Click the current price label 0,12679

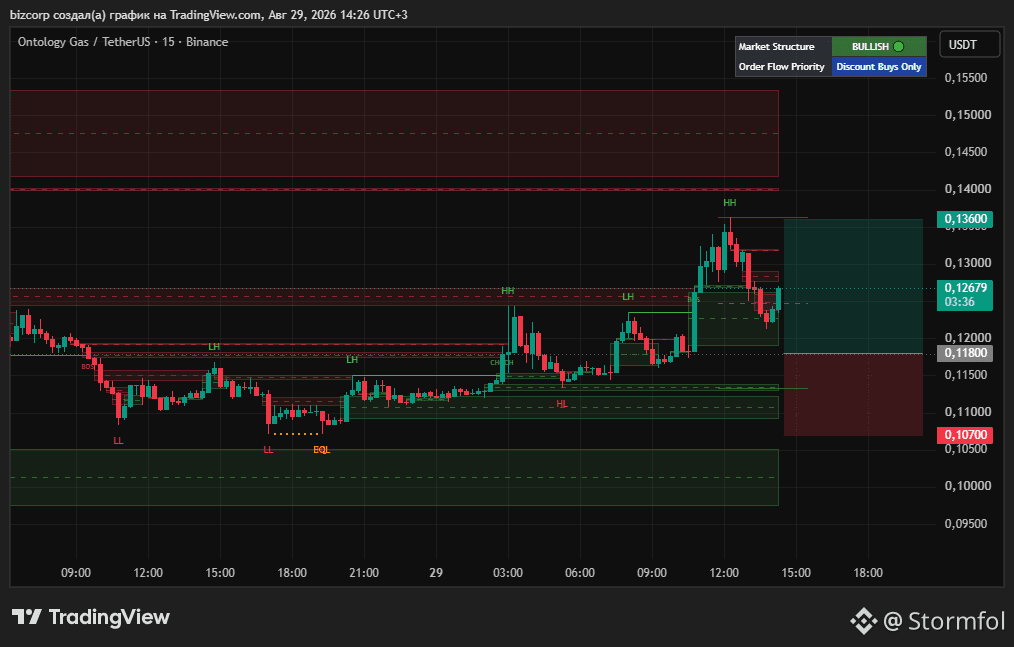click(965, 288)
